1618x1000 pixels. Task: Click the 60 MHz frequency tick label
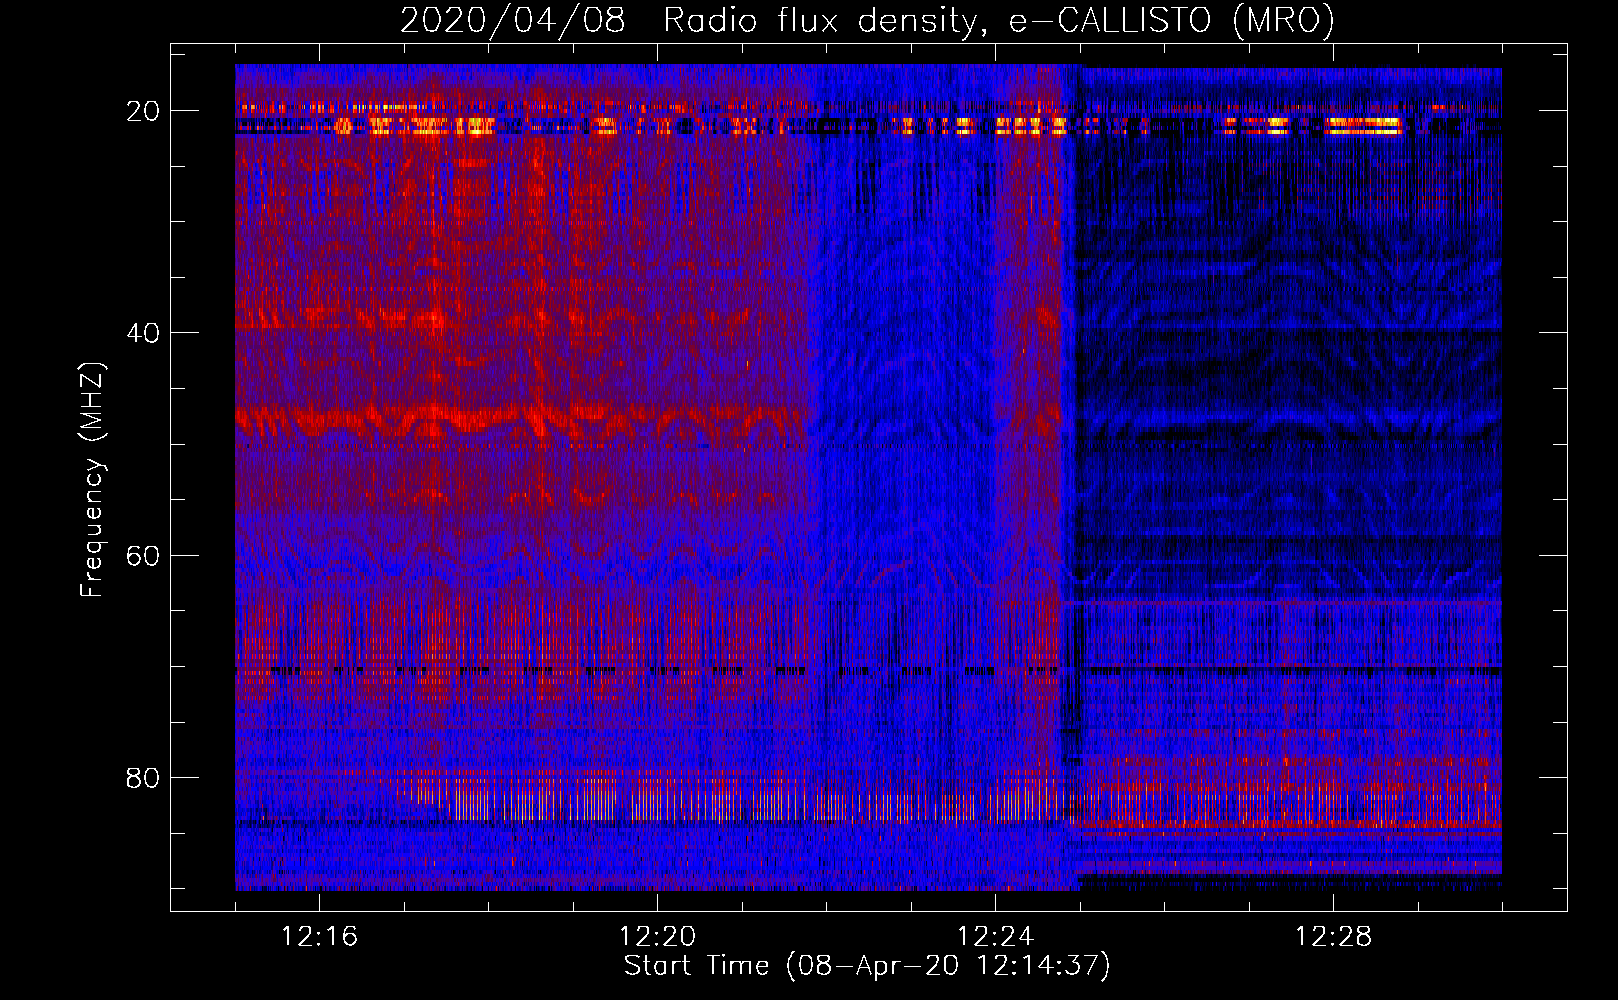(143, 555)
